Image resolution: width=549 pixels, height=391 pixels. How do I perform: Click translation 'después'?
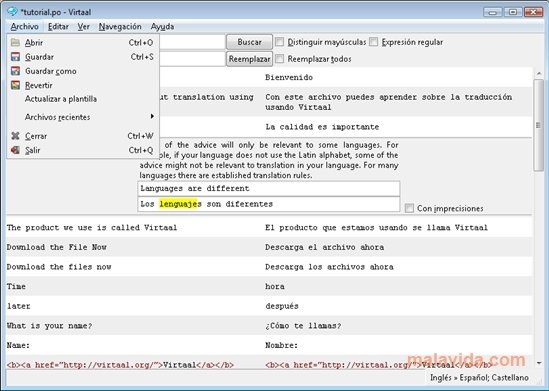click(x=282, y=306)
